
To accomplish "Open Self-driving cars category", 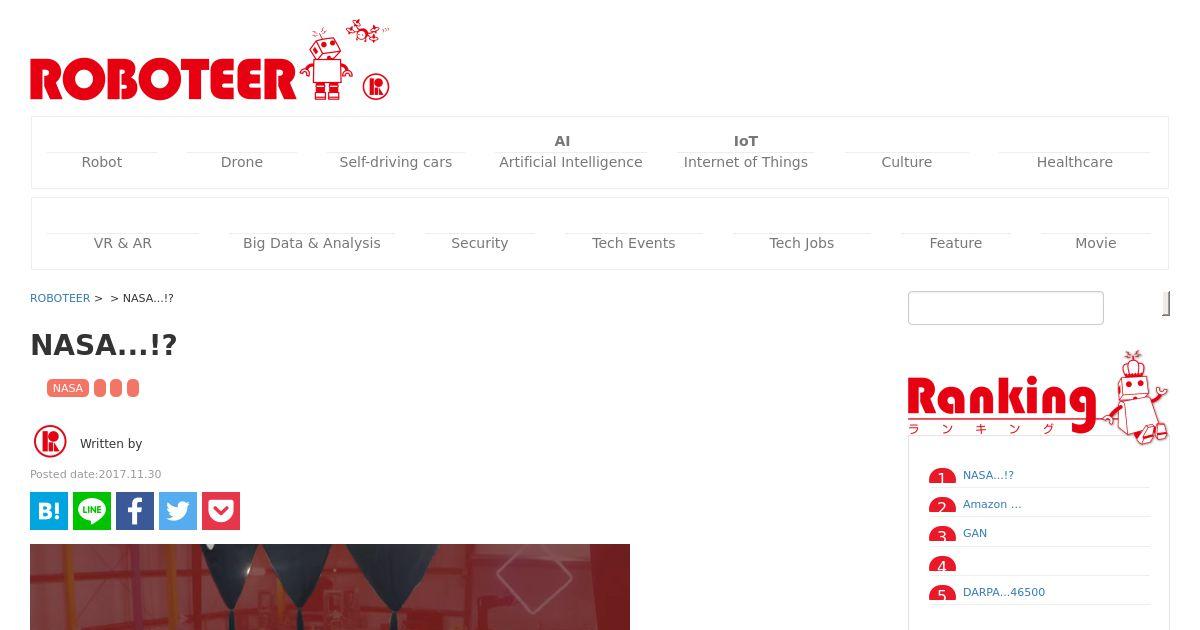I will point(396,162).
